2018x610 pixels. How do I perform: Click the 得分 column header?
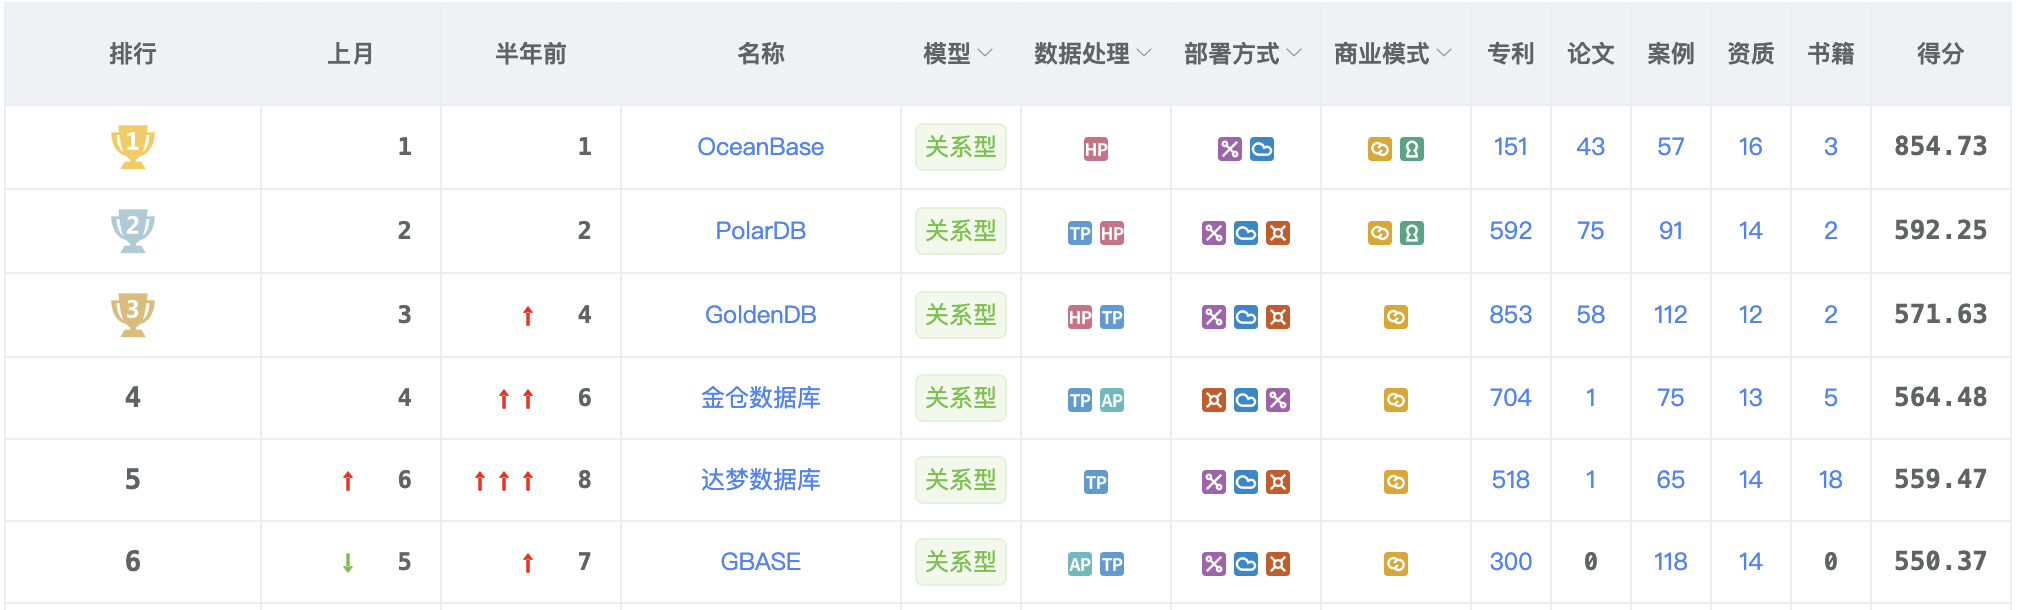pyautogui.click(x=1941, y=53)
